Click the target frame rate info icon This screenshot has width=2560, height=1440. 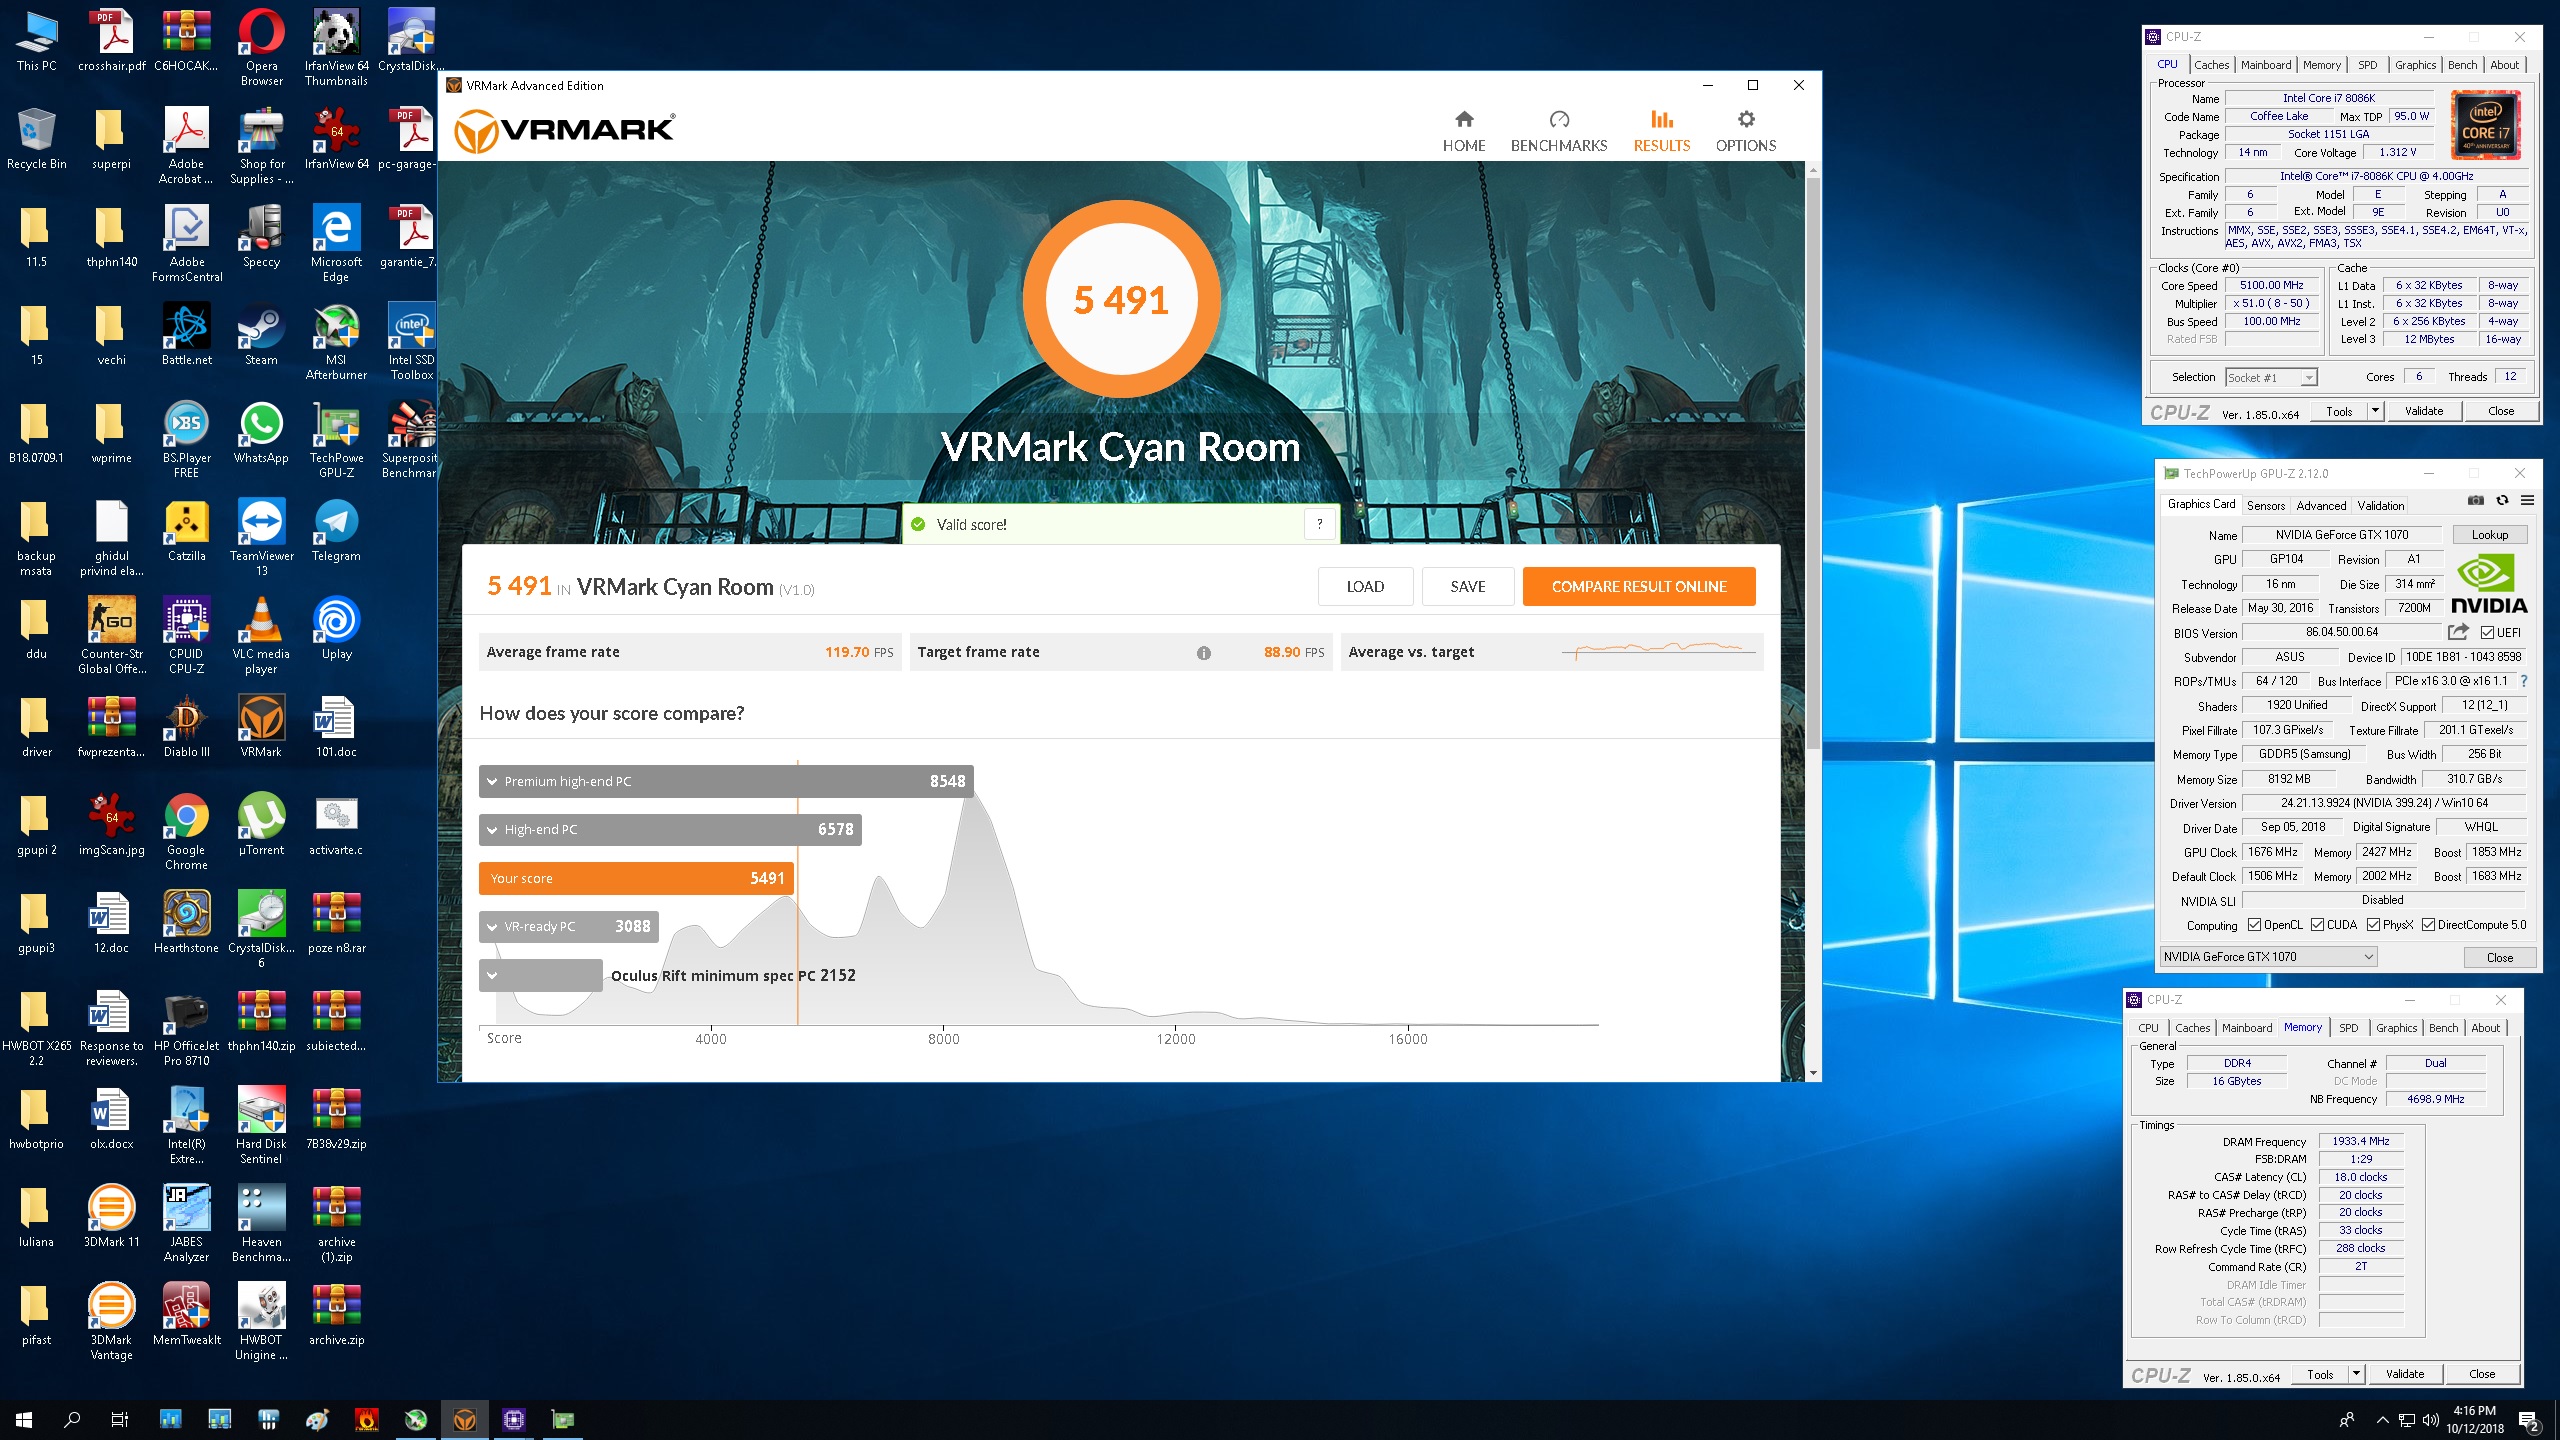coord(1204,653)
